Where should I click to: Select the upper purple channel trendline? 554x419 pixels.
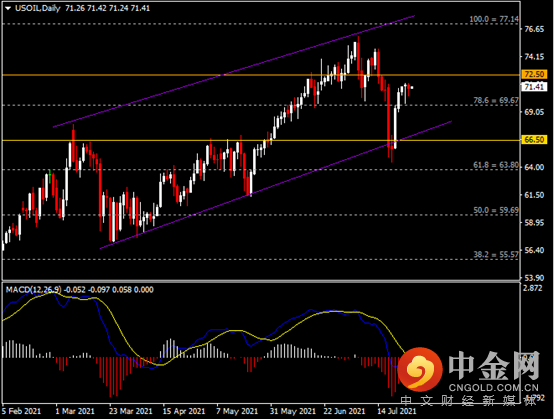233,71
